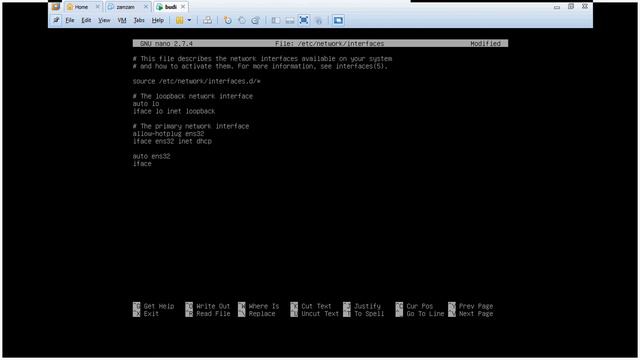Click the 'iface ens32 inet dhcp' line
Image resolution: width=640 pixels, height=360 pixels.
(x=172, y=141)
